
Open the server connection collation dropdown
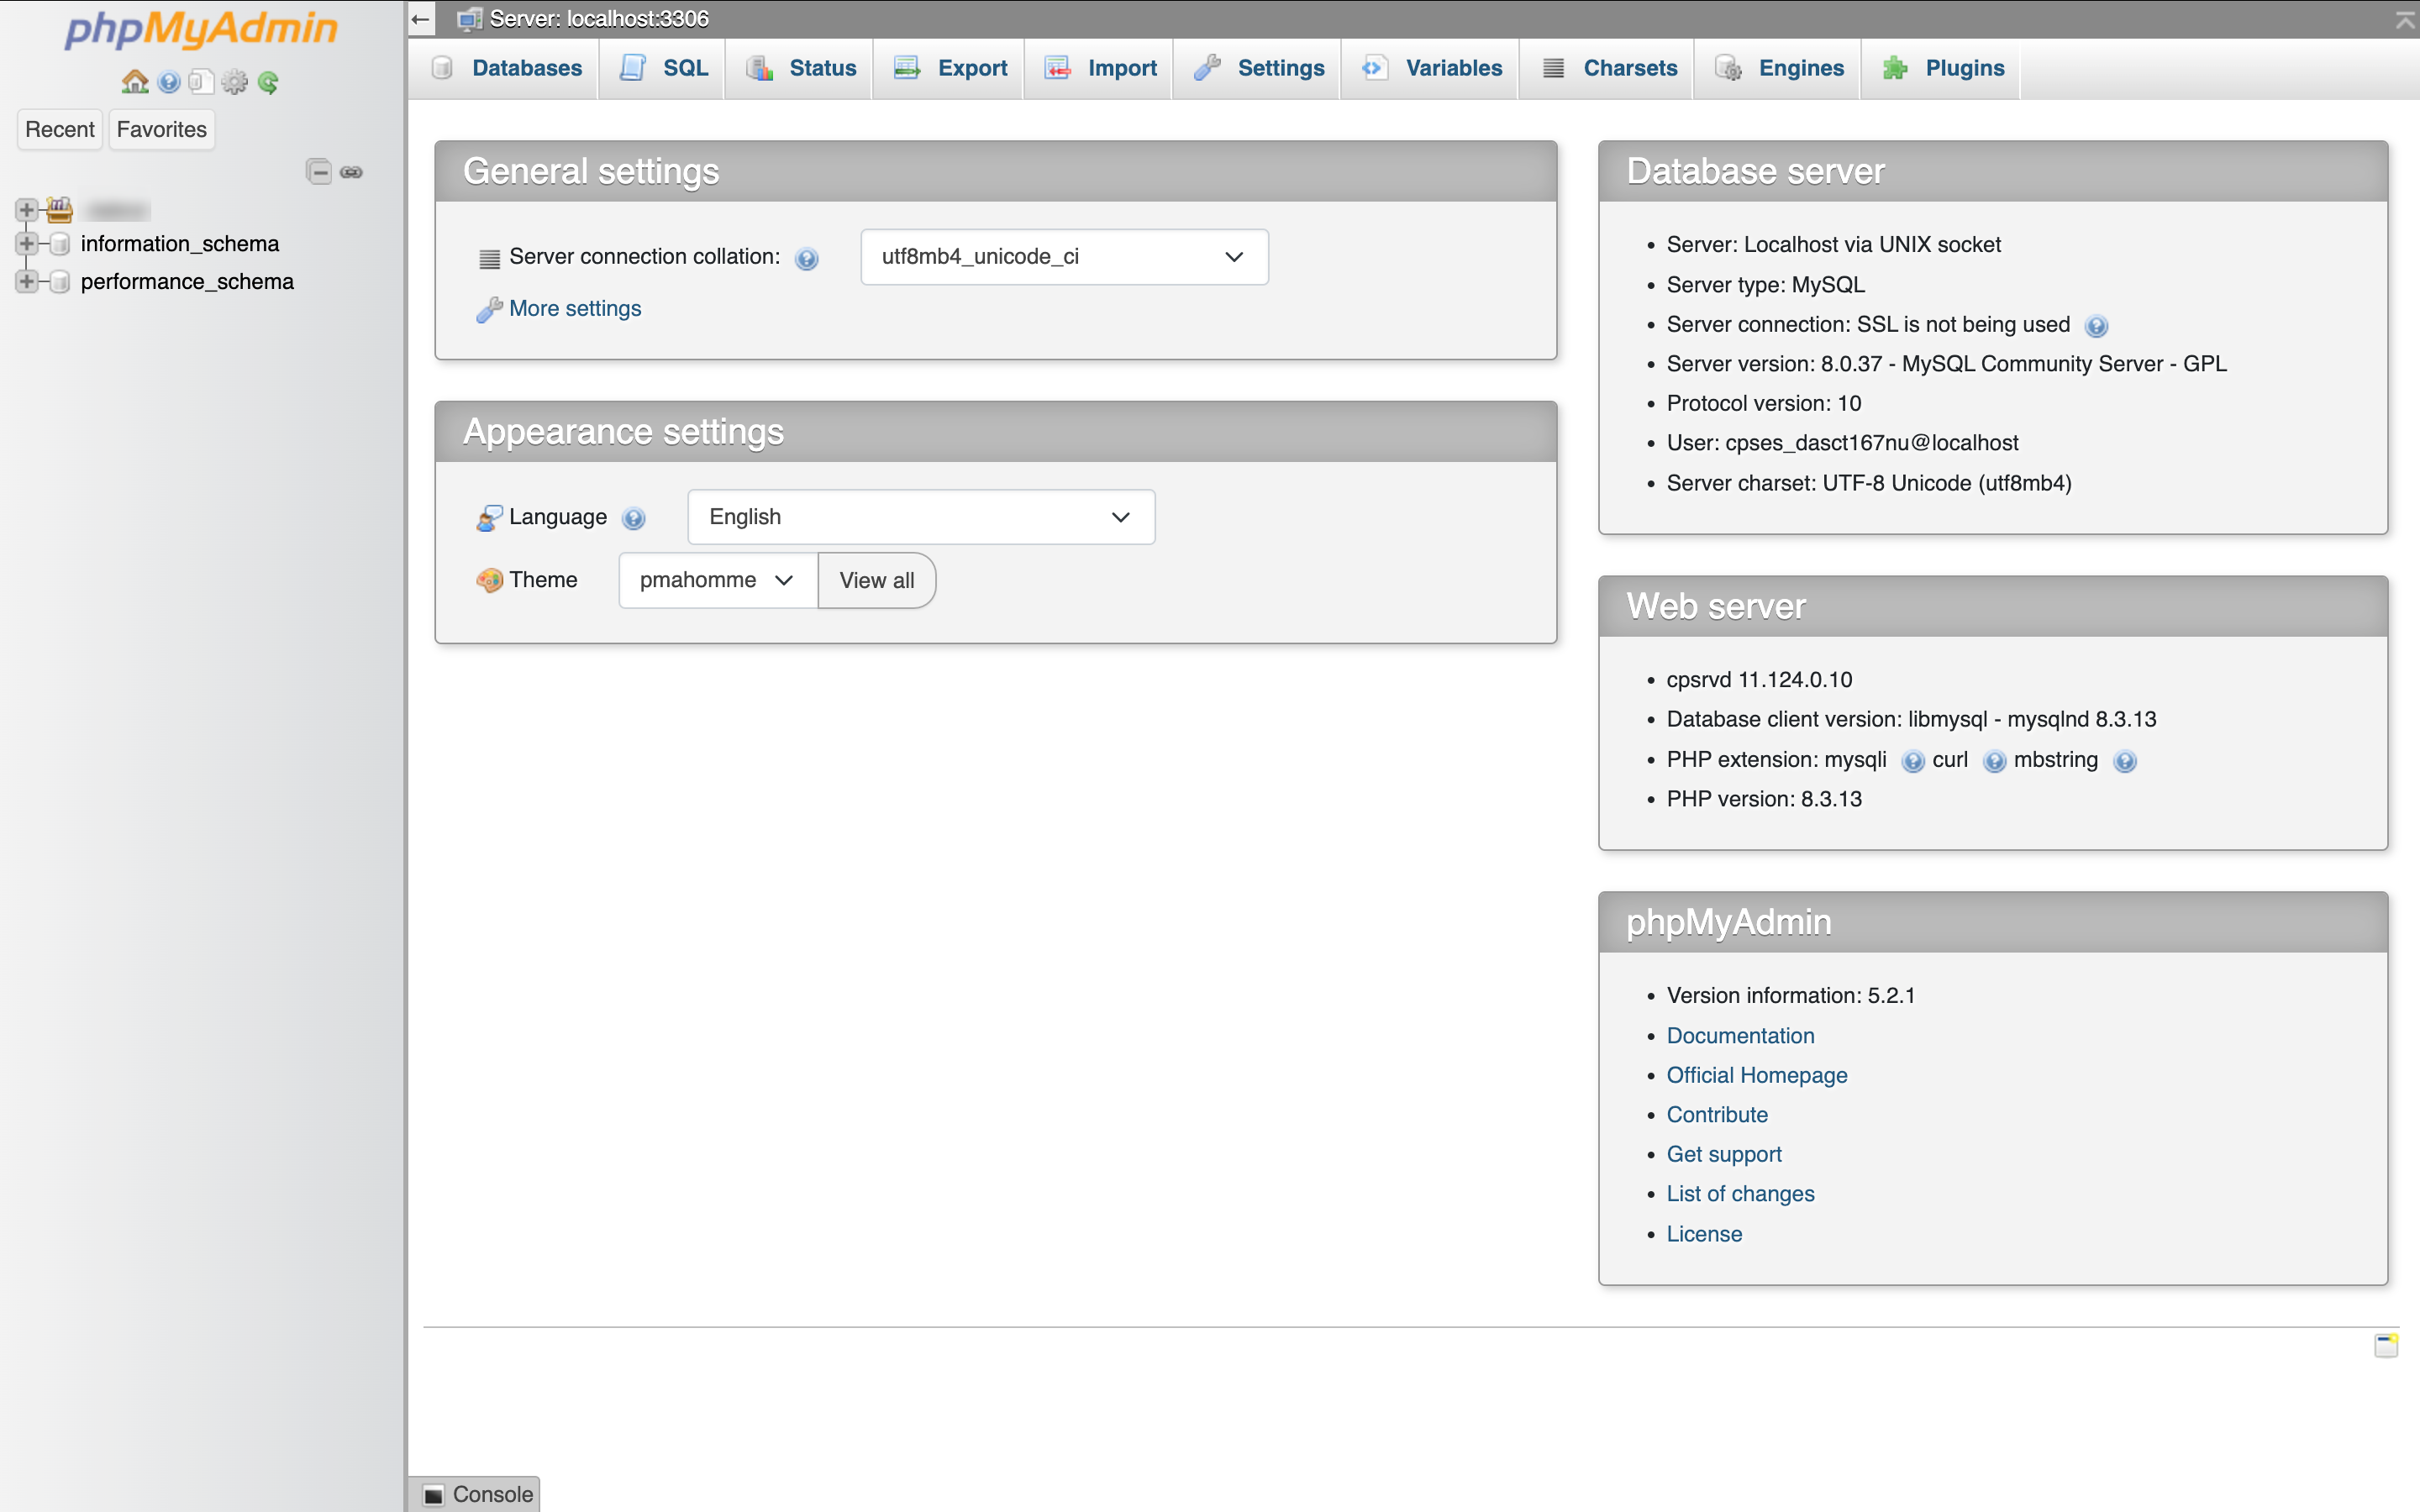(x=1060, y=256)
